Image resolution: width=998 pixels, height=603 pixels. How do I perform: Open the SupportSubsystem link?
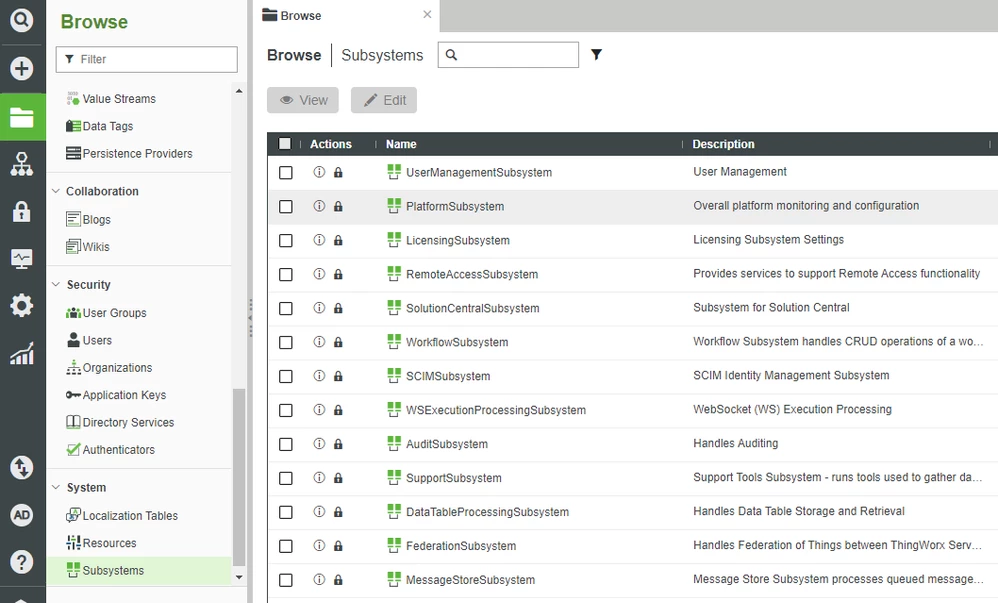click(454, 478)
